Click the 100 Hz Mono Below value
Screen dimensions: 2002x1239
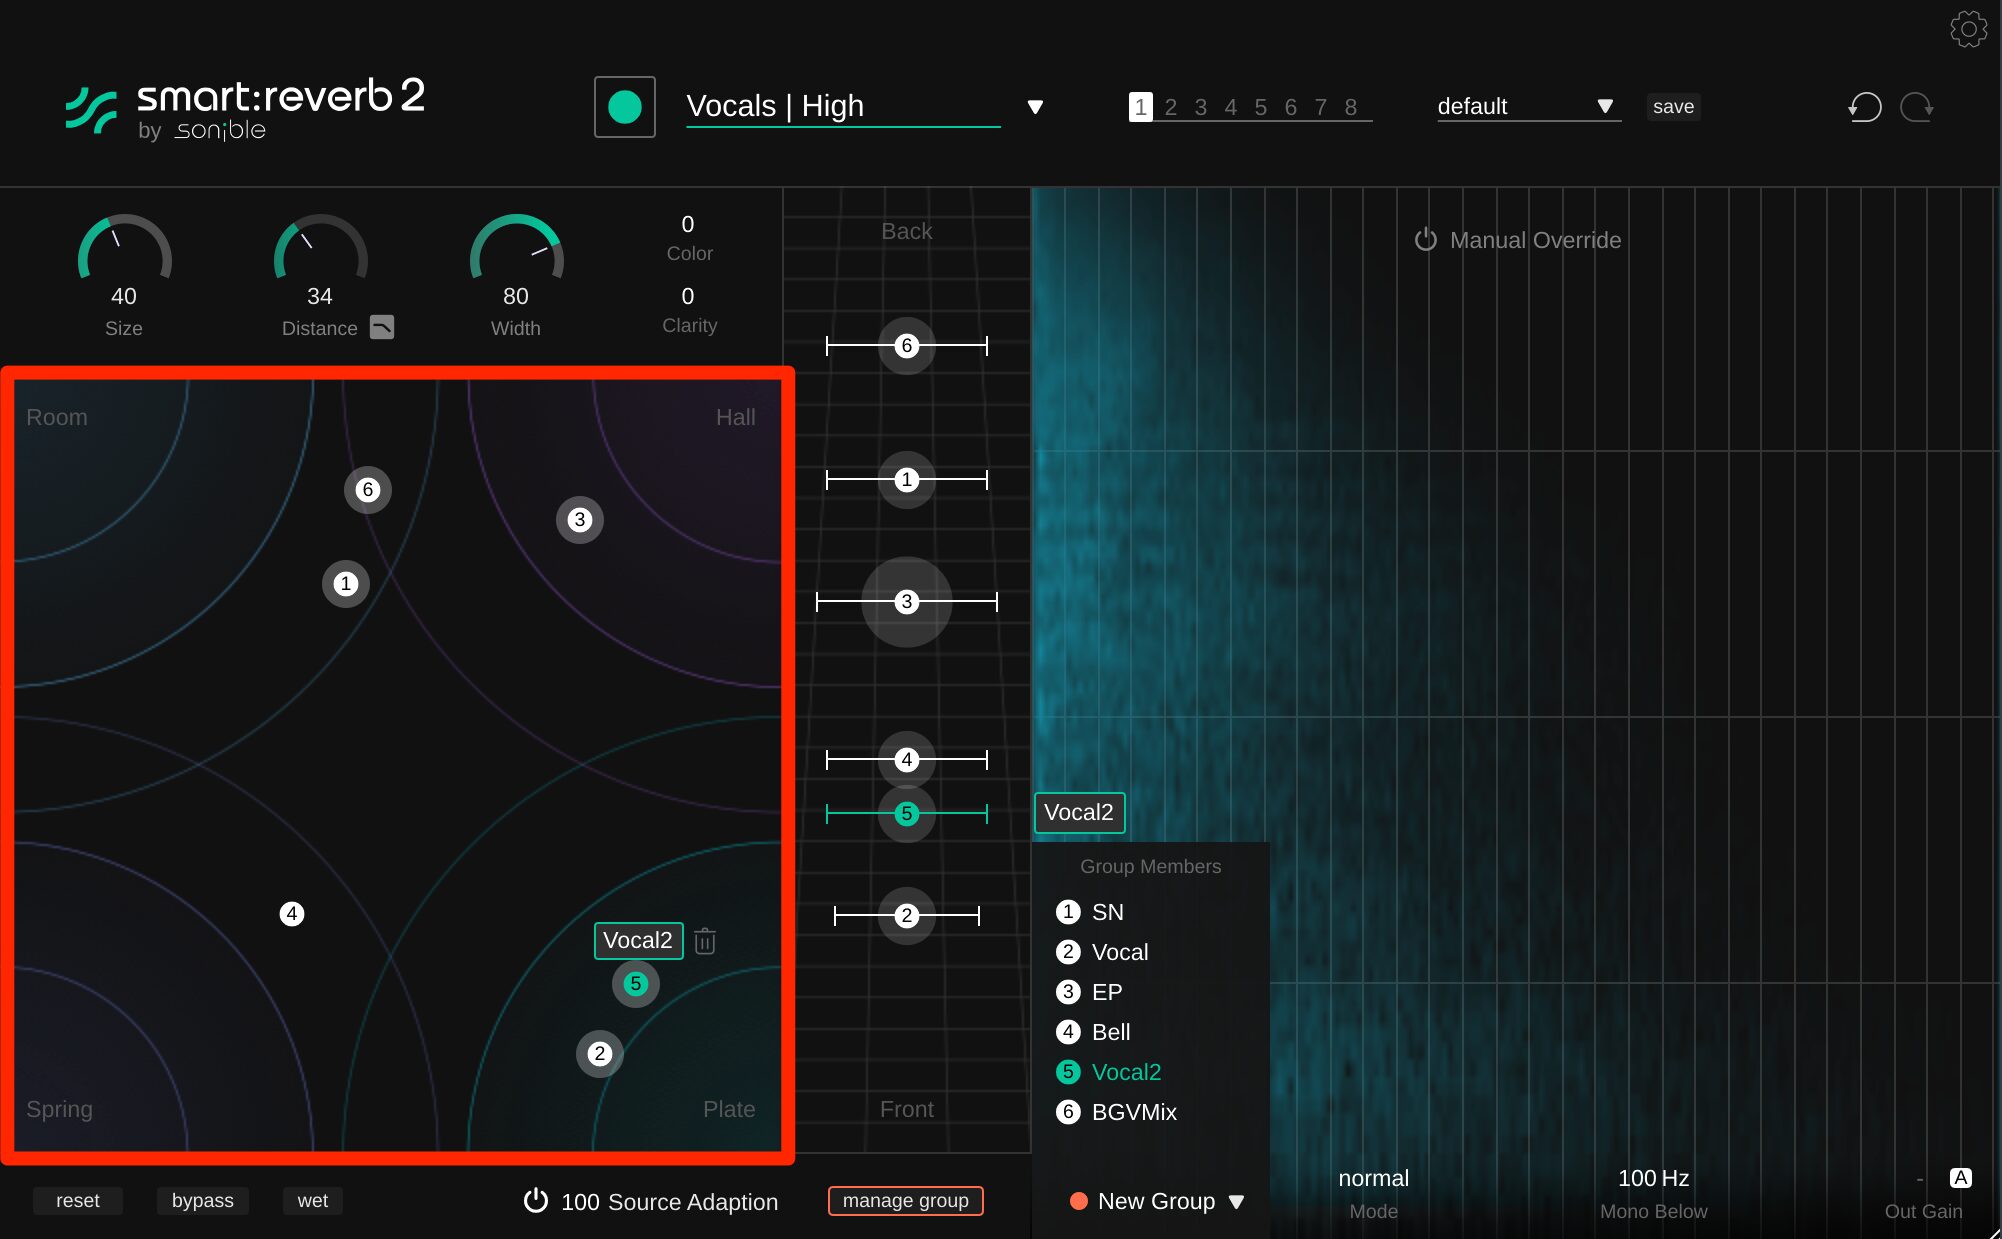pos(1654,1178)
